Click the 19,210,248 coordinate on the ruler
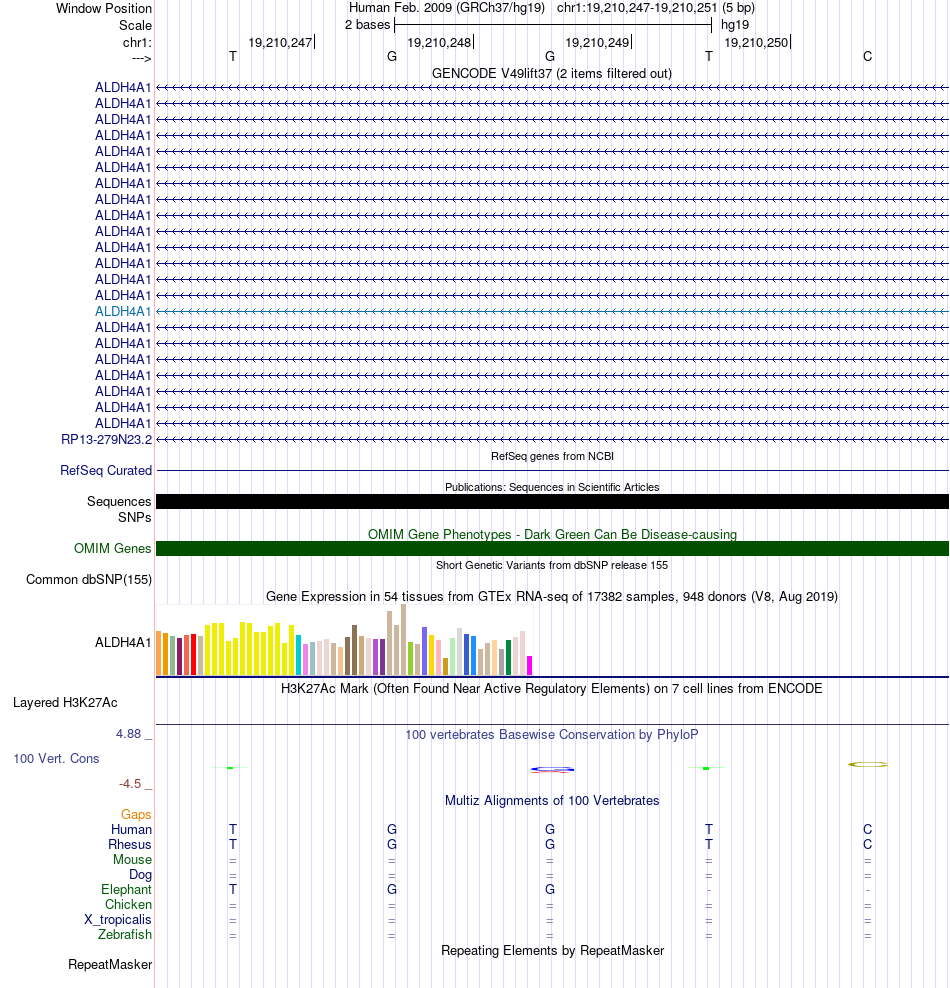This screenshot has height=988, width=950. point(439,42)
